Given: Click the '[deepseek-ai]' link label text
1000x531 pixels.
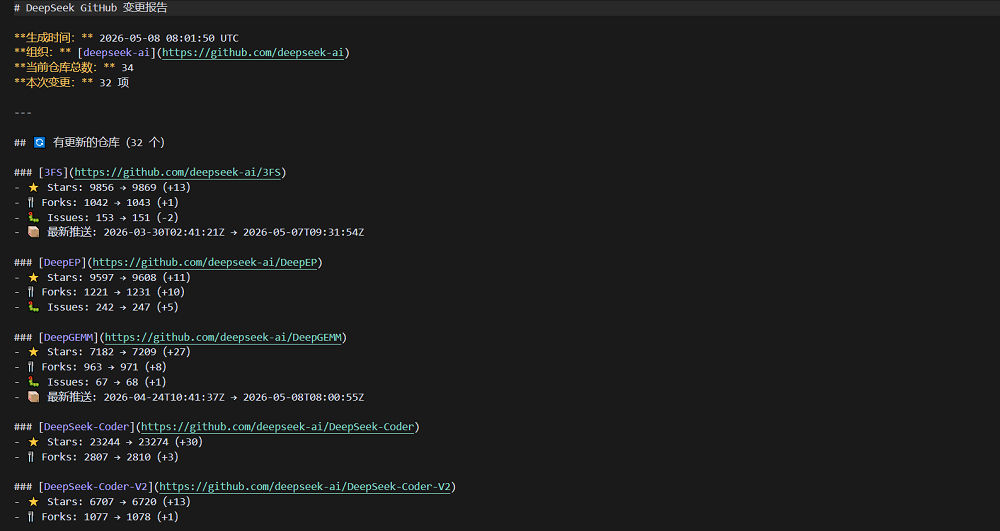Looking at the screenshot, I should click(117, 53).
